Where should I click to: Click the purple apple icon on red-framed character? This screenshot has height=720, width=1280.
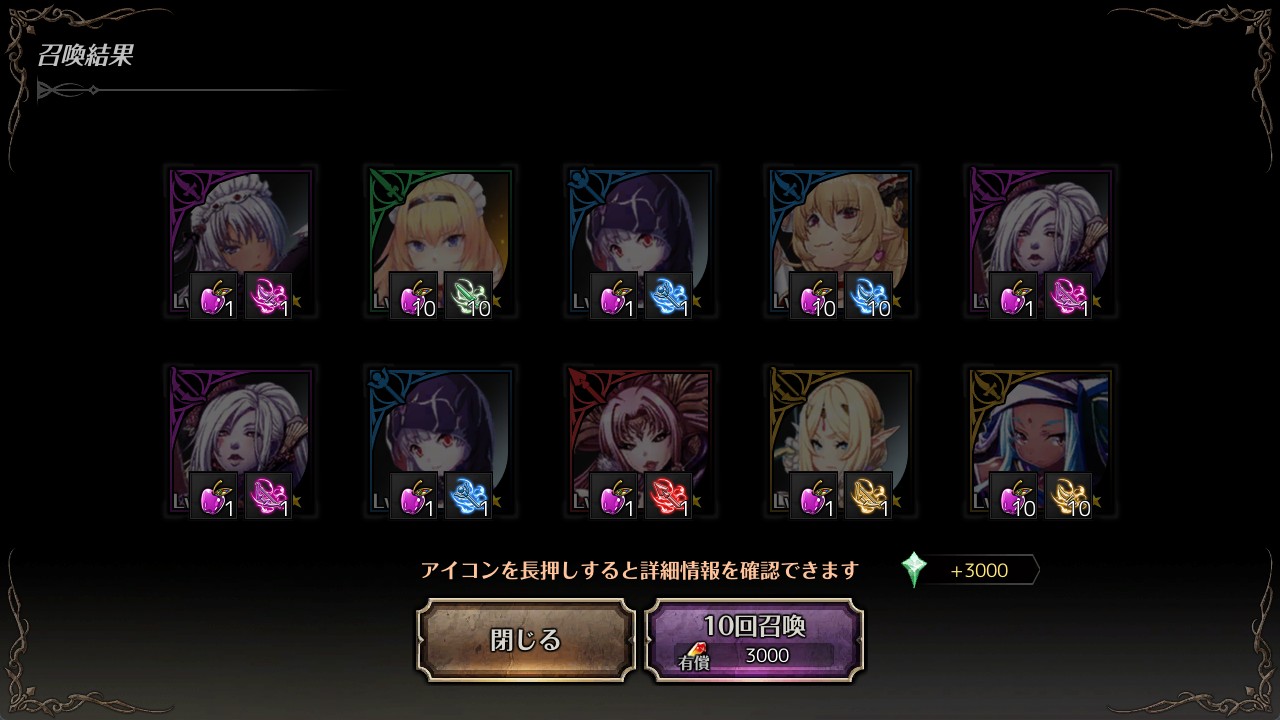(613, 495)
